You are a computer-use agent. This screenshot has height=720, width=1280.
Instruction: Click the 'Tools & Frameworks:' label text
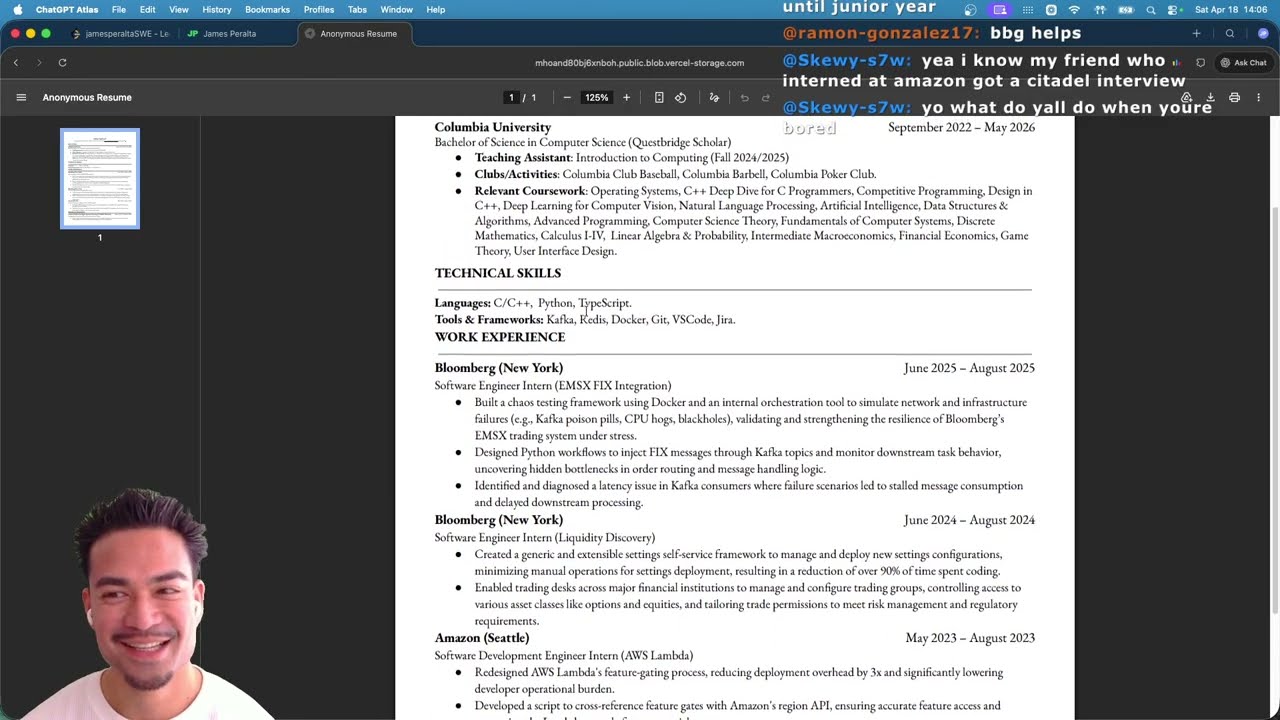(x=489, y=320)
